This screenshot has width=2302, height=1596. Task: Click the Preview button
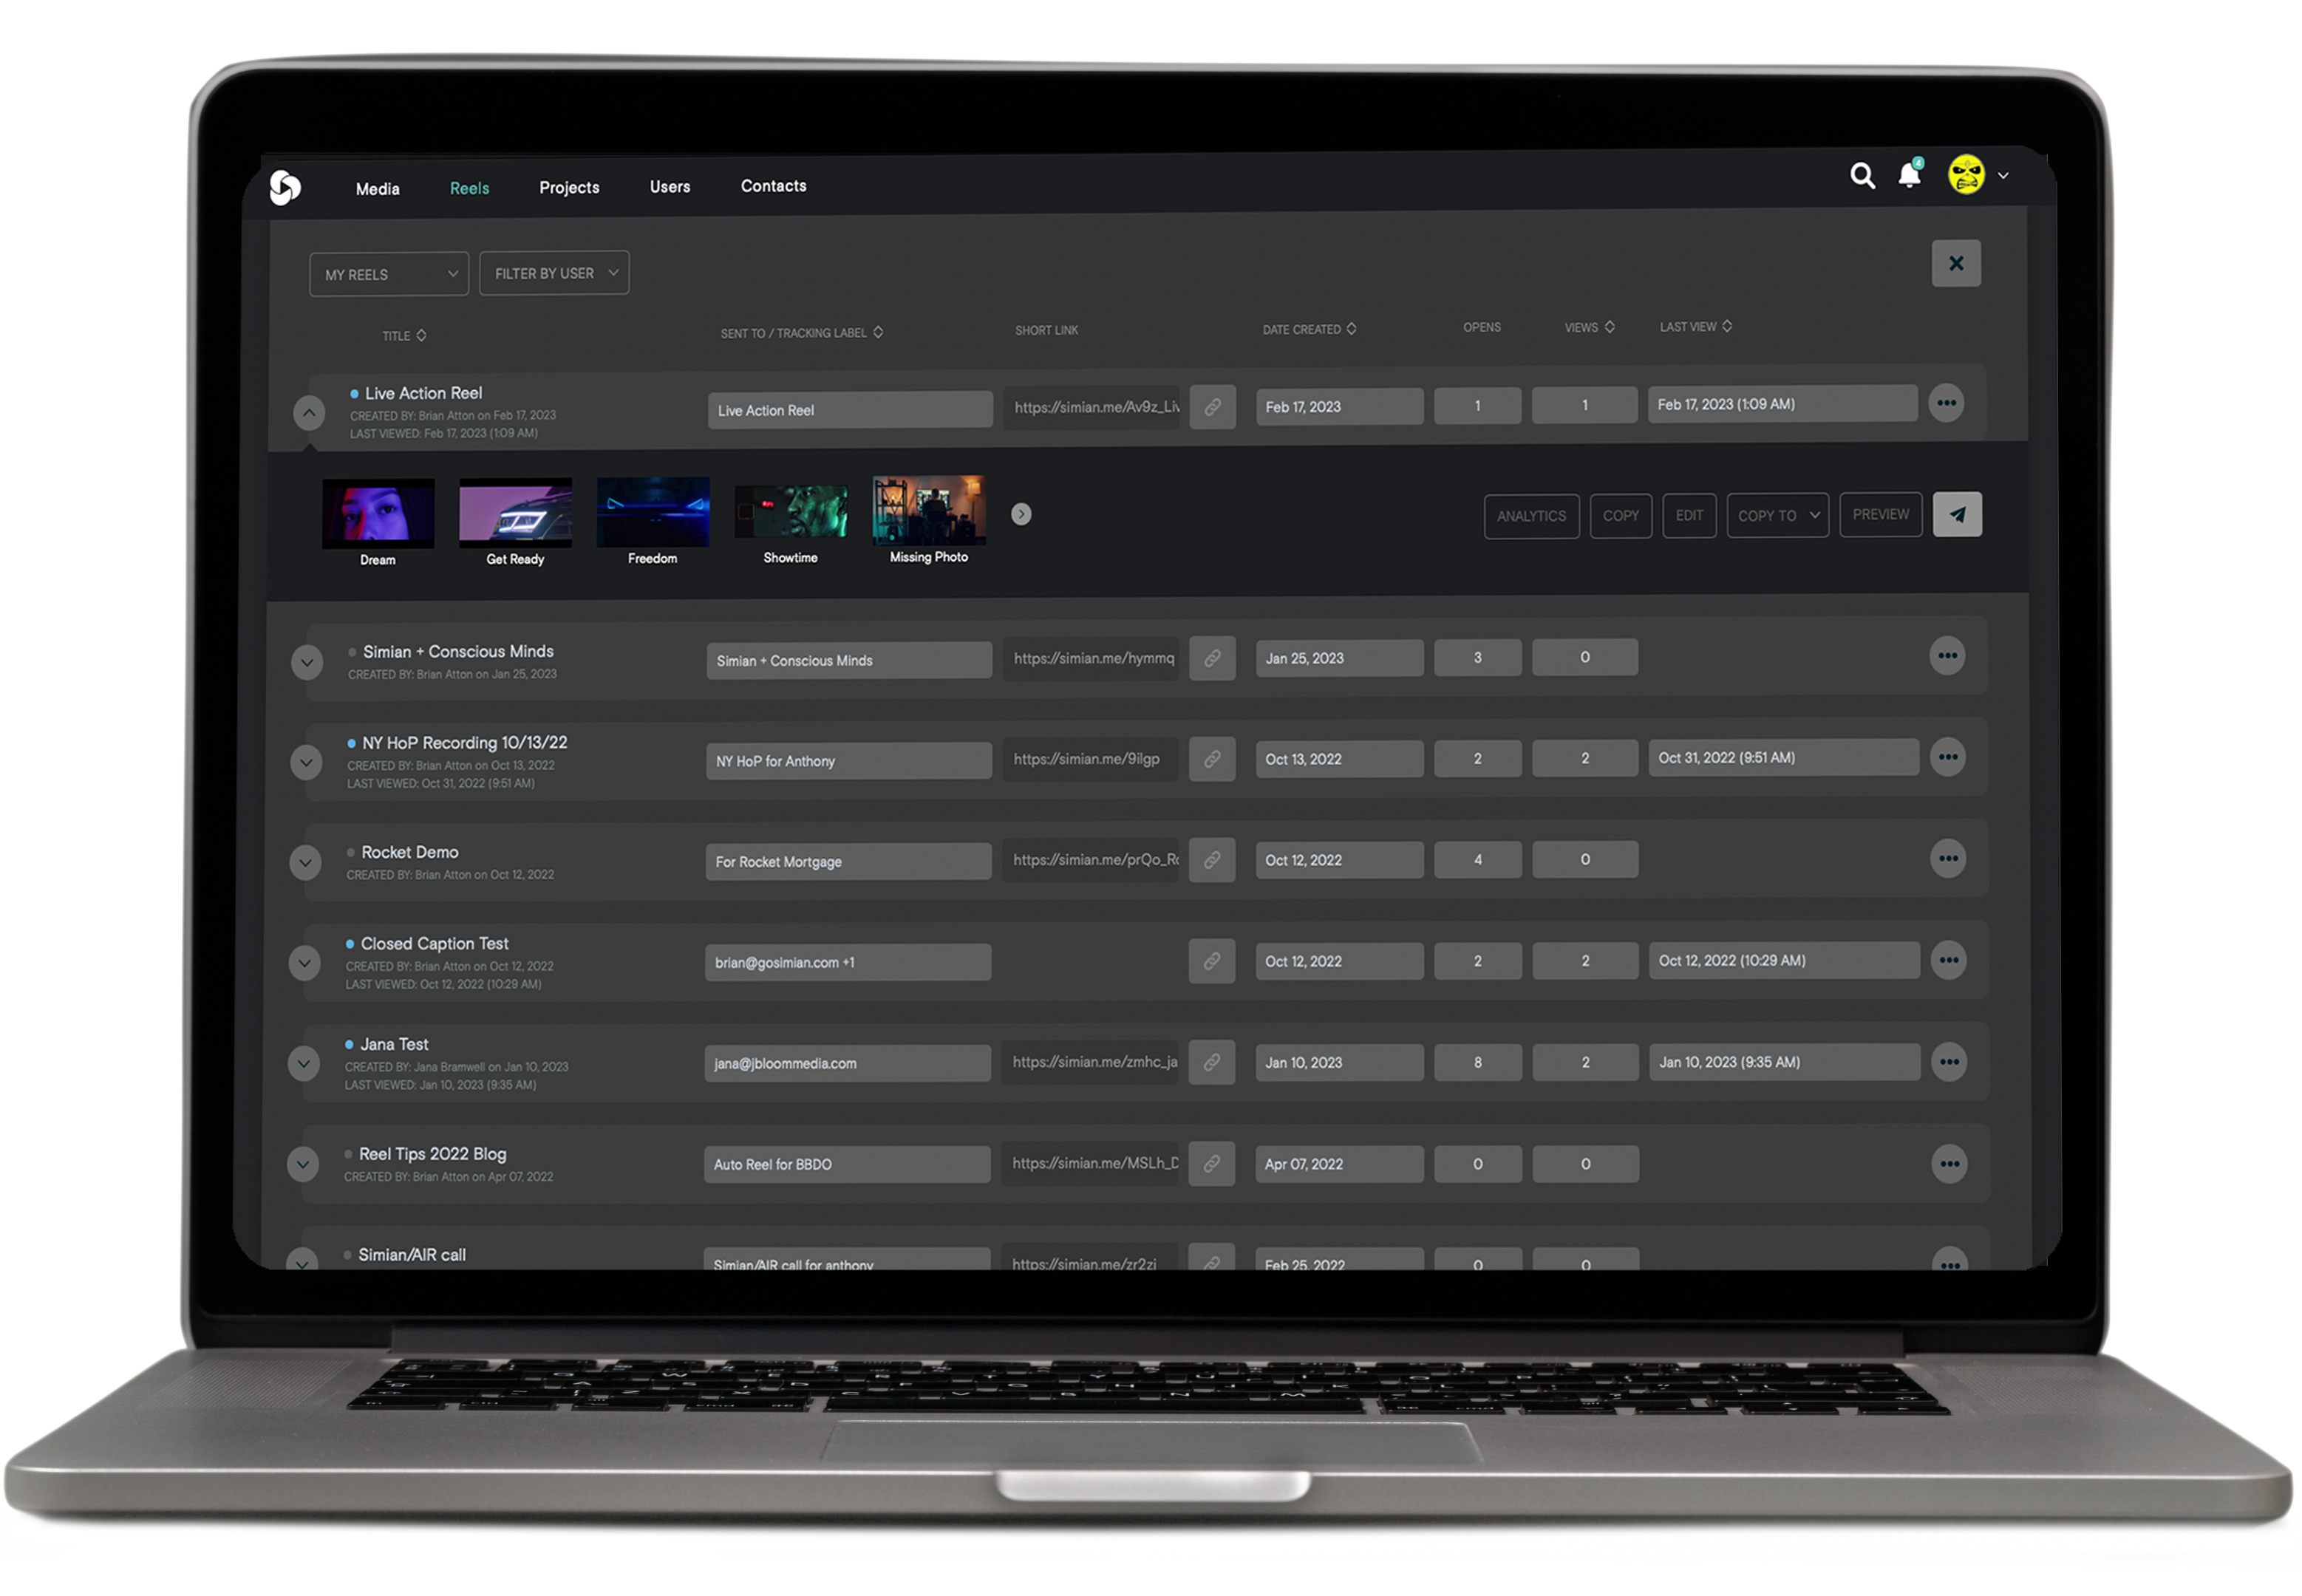(x=1880, y=514)
